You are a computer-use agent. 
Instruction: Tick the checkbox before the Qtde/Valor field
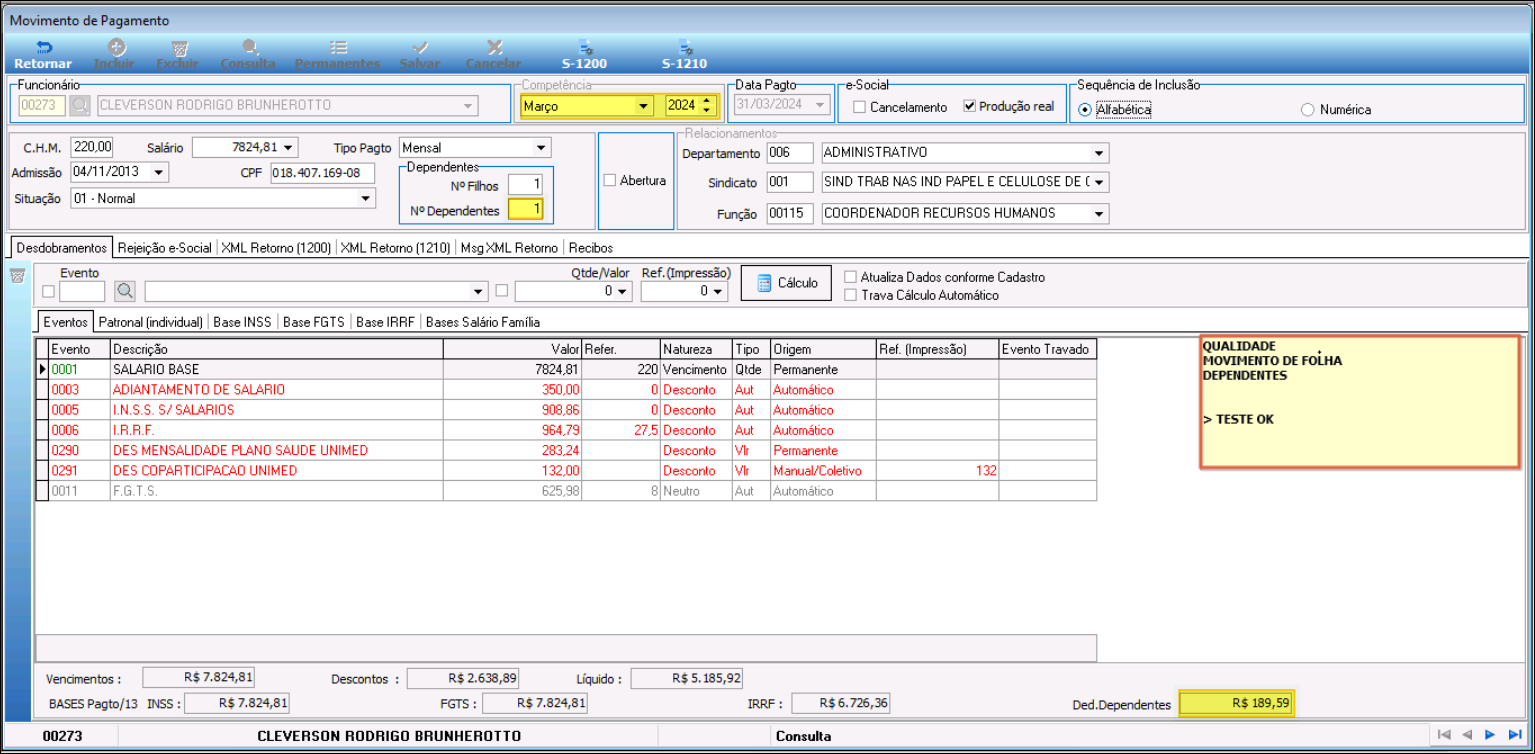503,291
